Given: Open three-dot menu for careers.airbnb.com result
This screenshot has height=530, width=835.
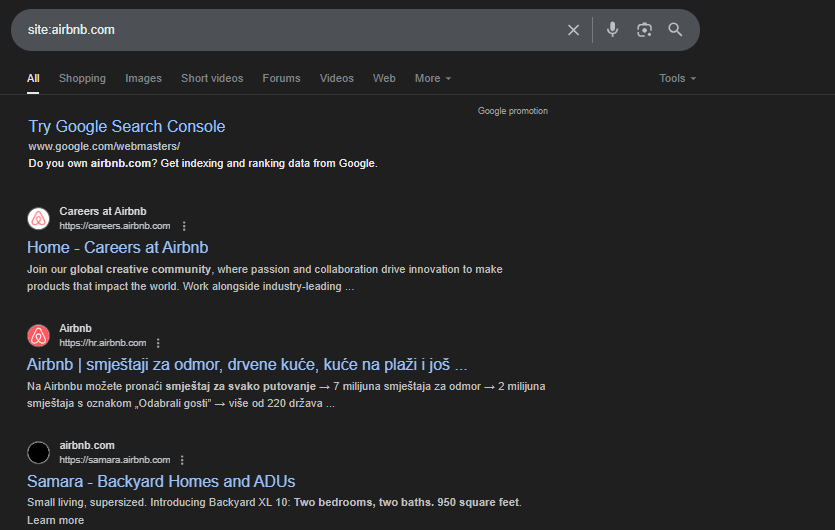Looking at the screenshot, I should tap(183, 227).
